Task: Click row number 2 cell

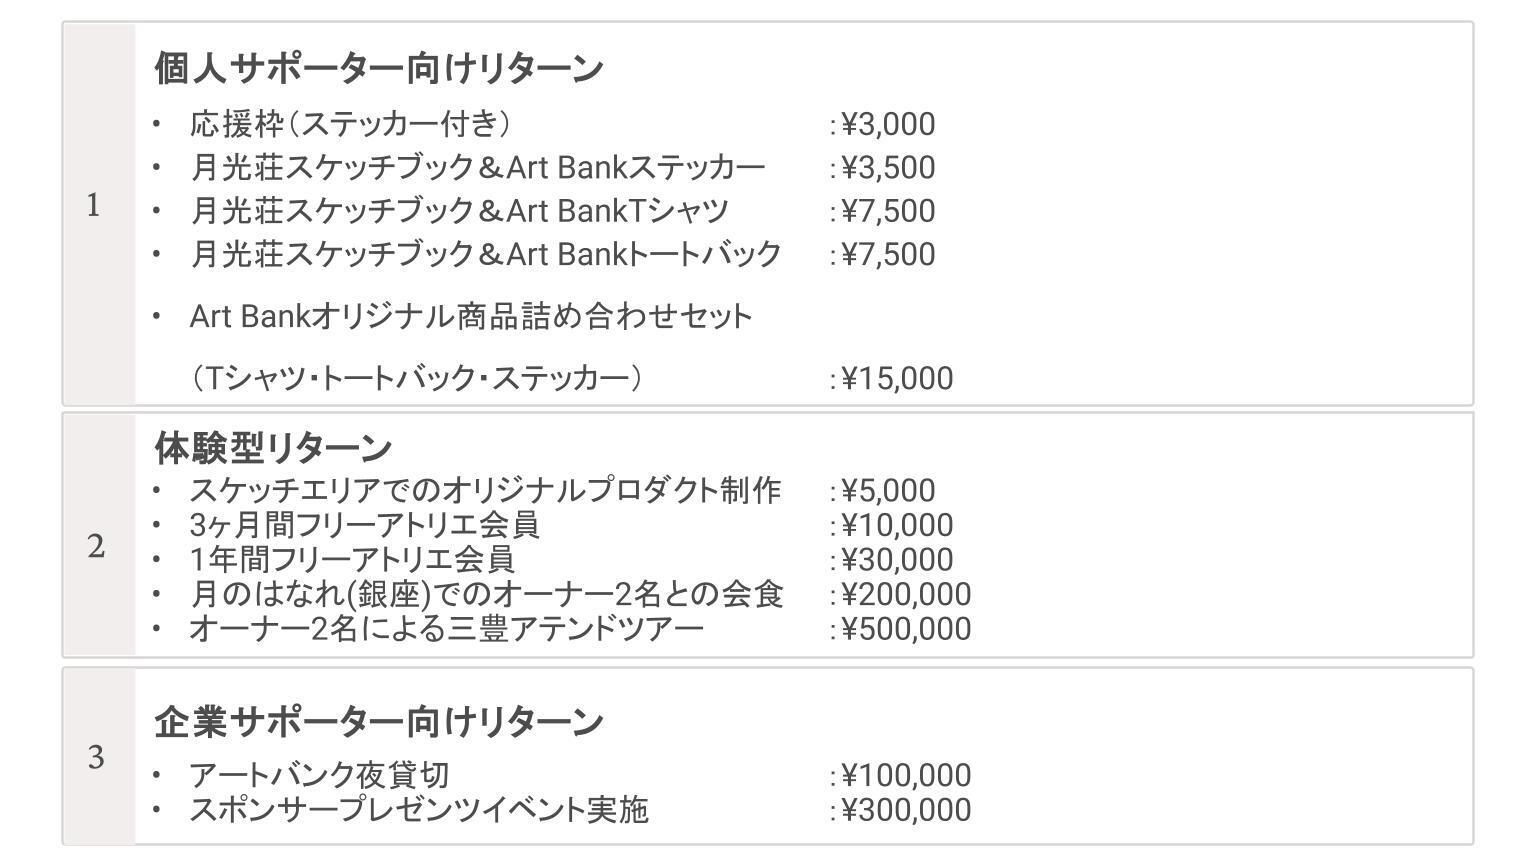Action: point(96,547)
